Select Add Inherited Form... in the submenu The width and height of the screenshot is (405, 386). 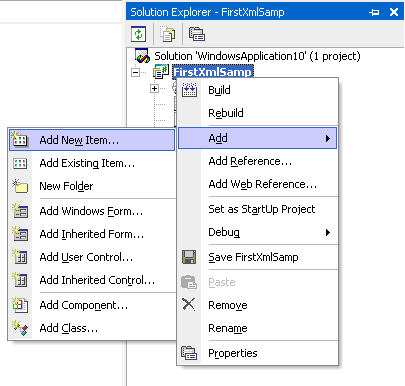(92, 234)
